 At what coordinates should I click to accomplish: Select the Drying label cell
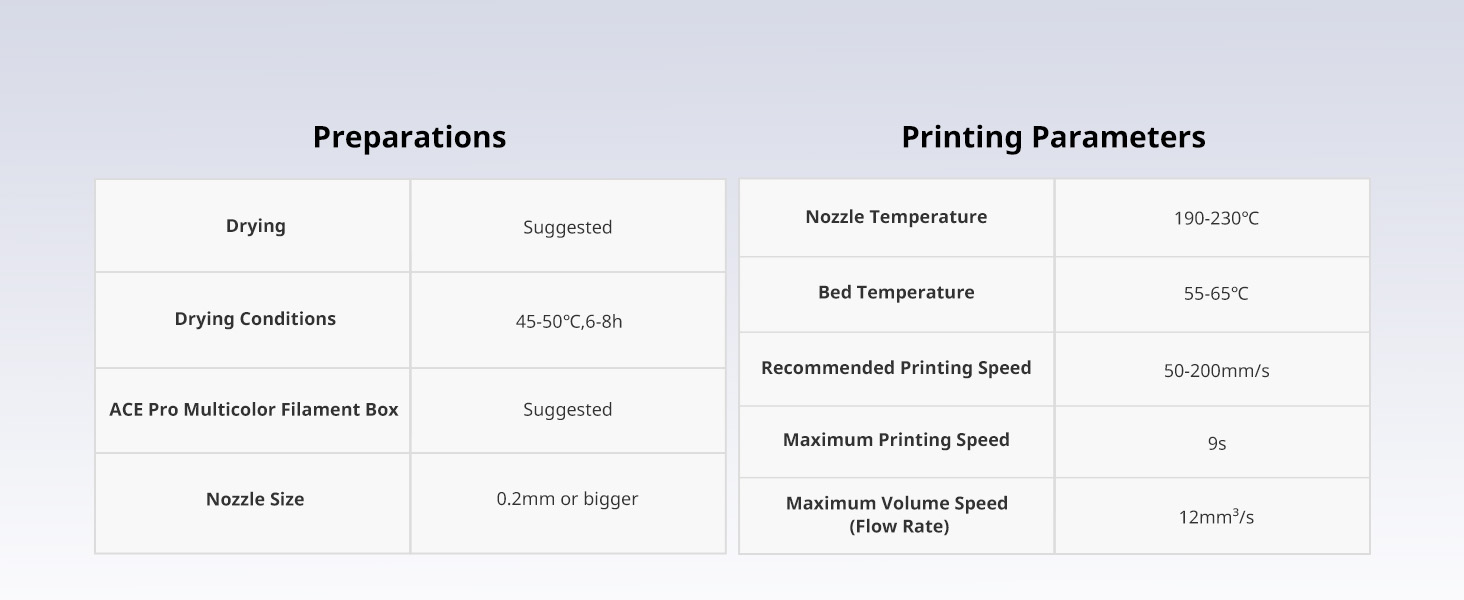click(255, 226)
